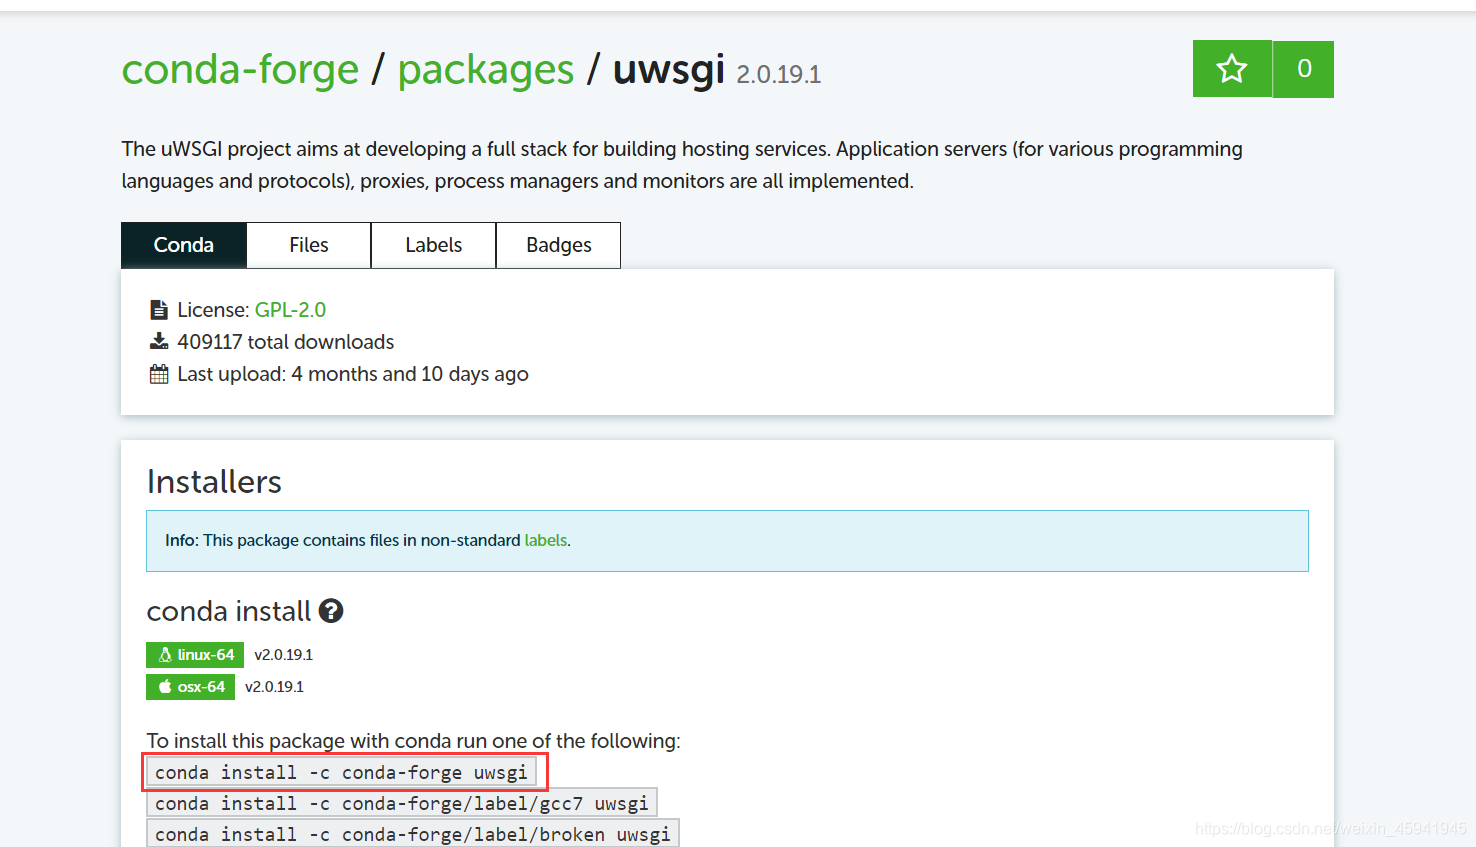Click 'To install this package with conda' text

(413, 741)
